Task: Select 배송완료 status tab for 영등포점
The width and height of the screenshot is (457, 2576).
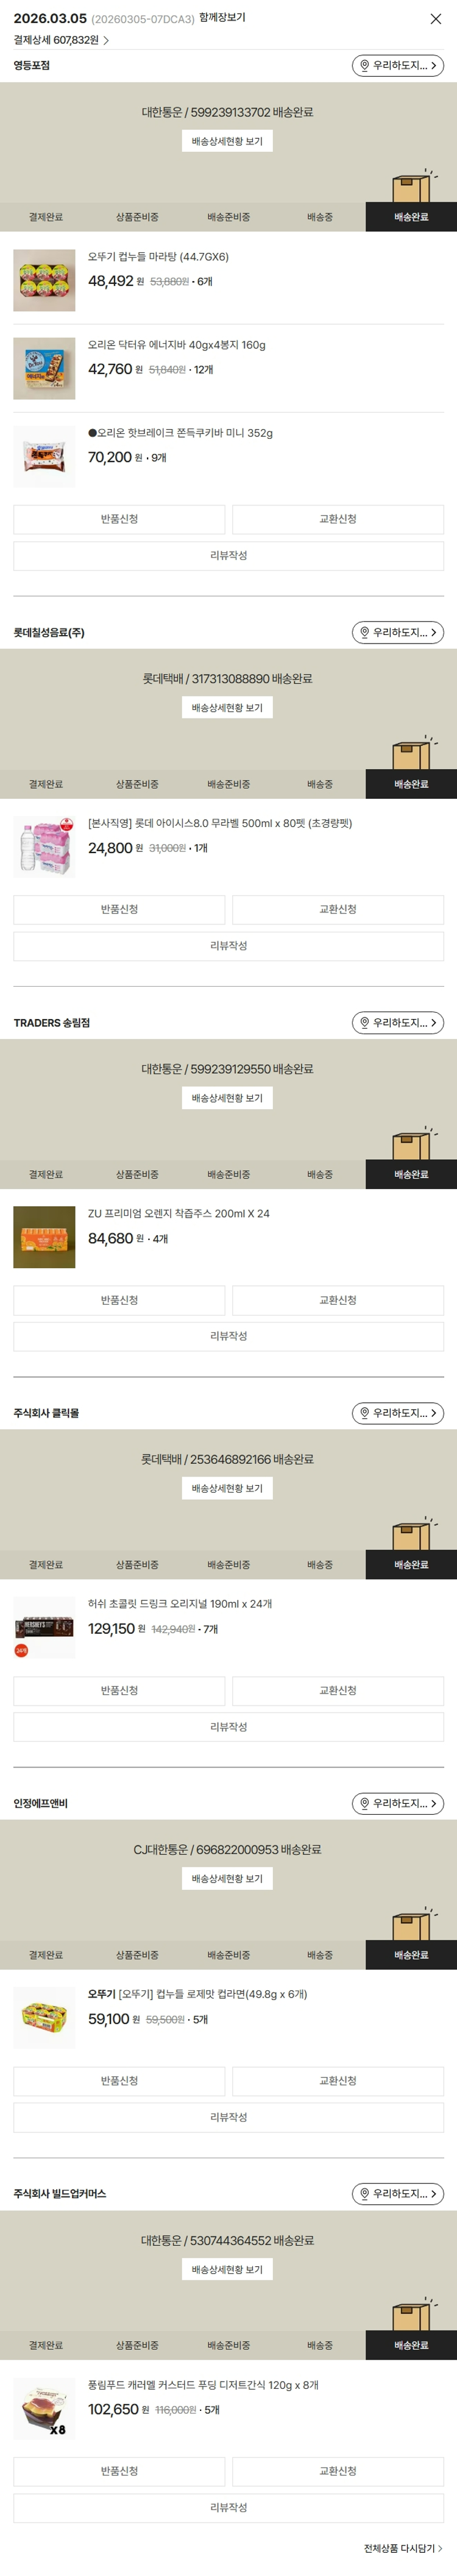Action: pos(411,217)
